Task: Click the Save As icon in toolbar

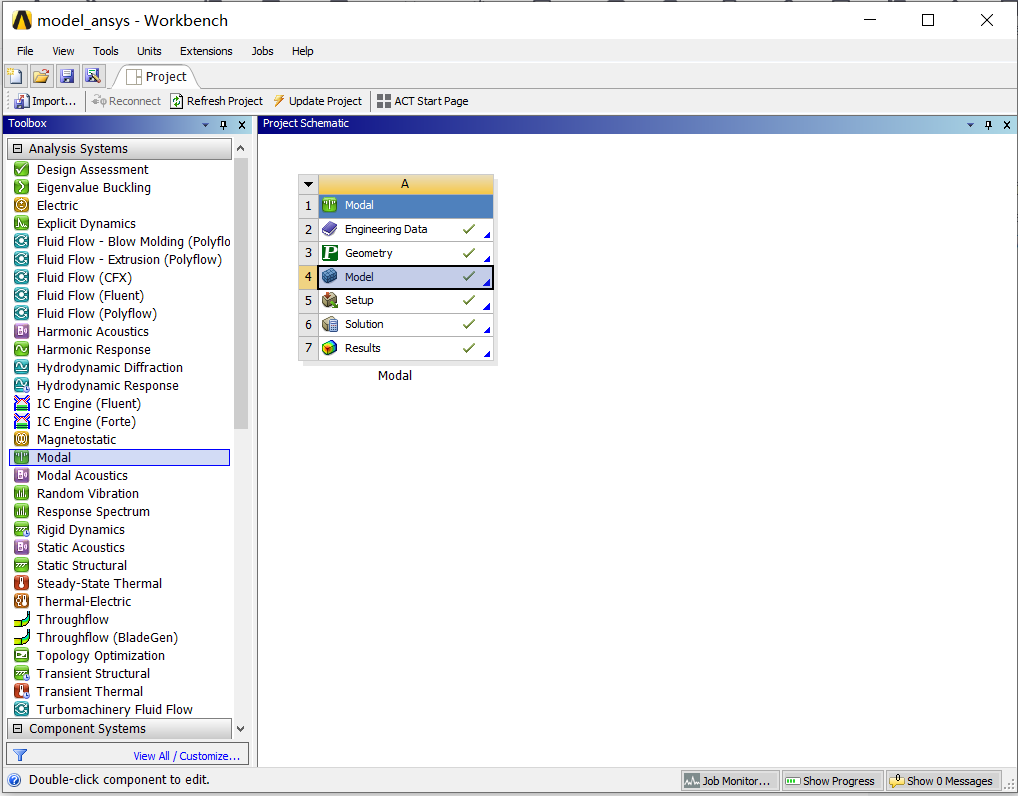Action: tap(93, 76)
